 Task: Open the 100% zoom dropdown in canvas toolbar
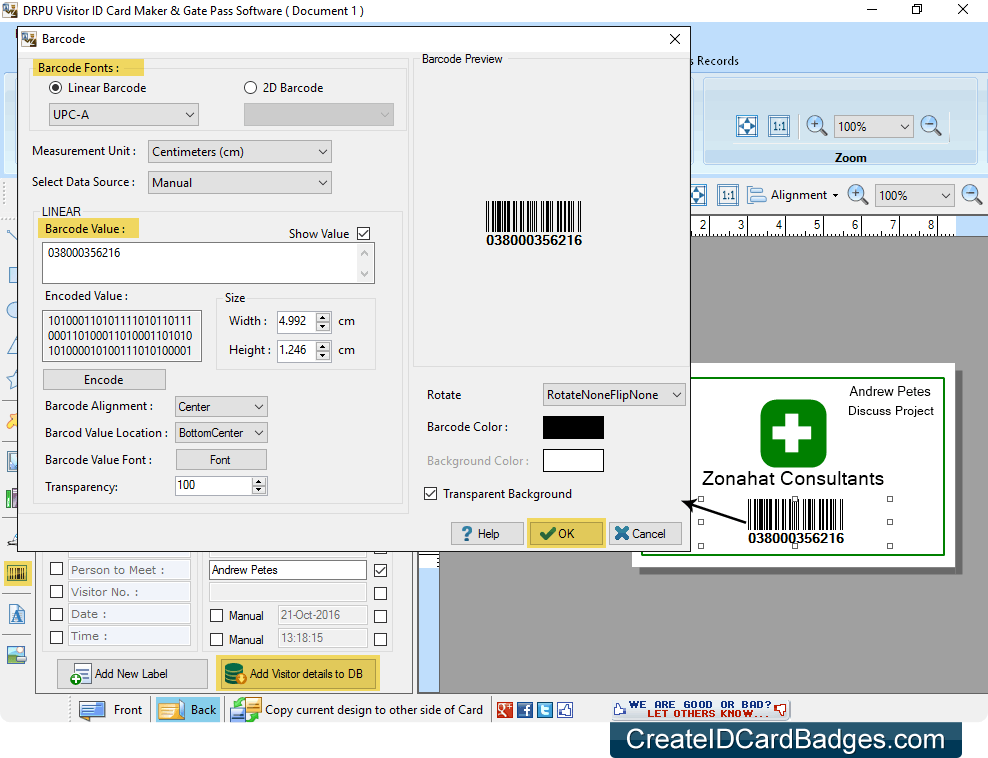click(x=914, y=195)
